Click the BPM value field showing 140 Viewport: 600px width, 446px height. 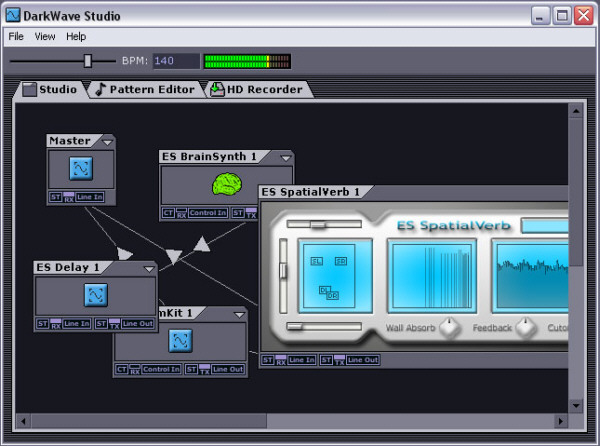click(174, 61)
